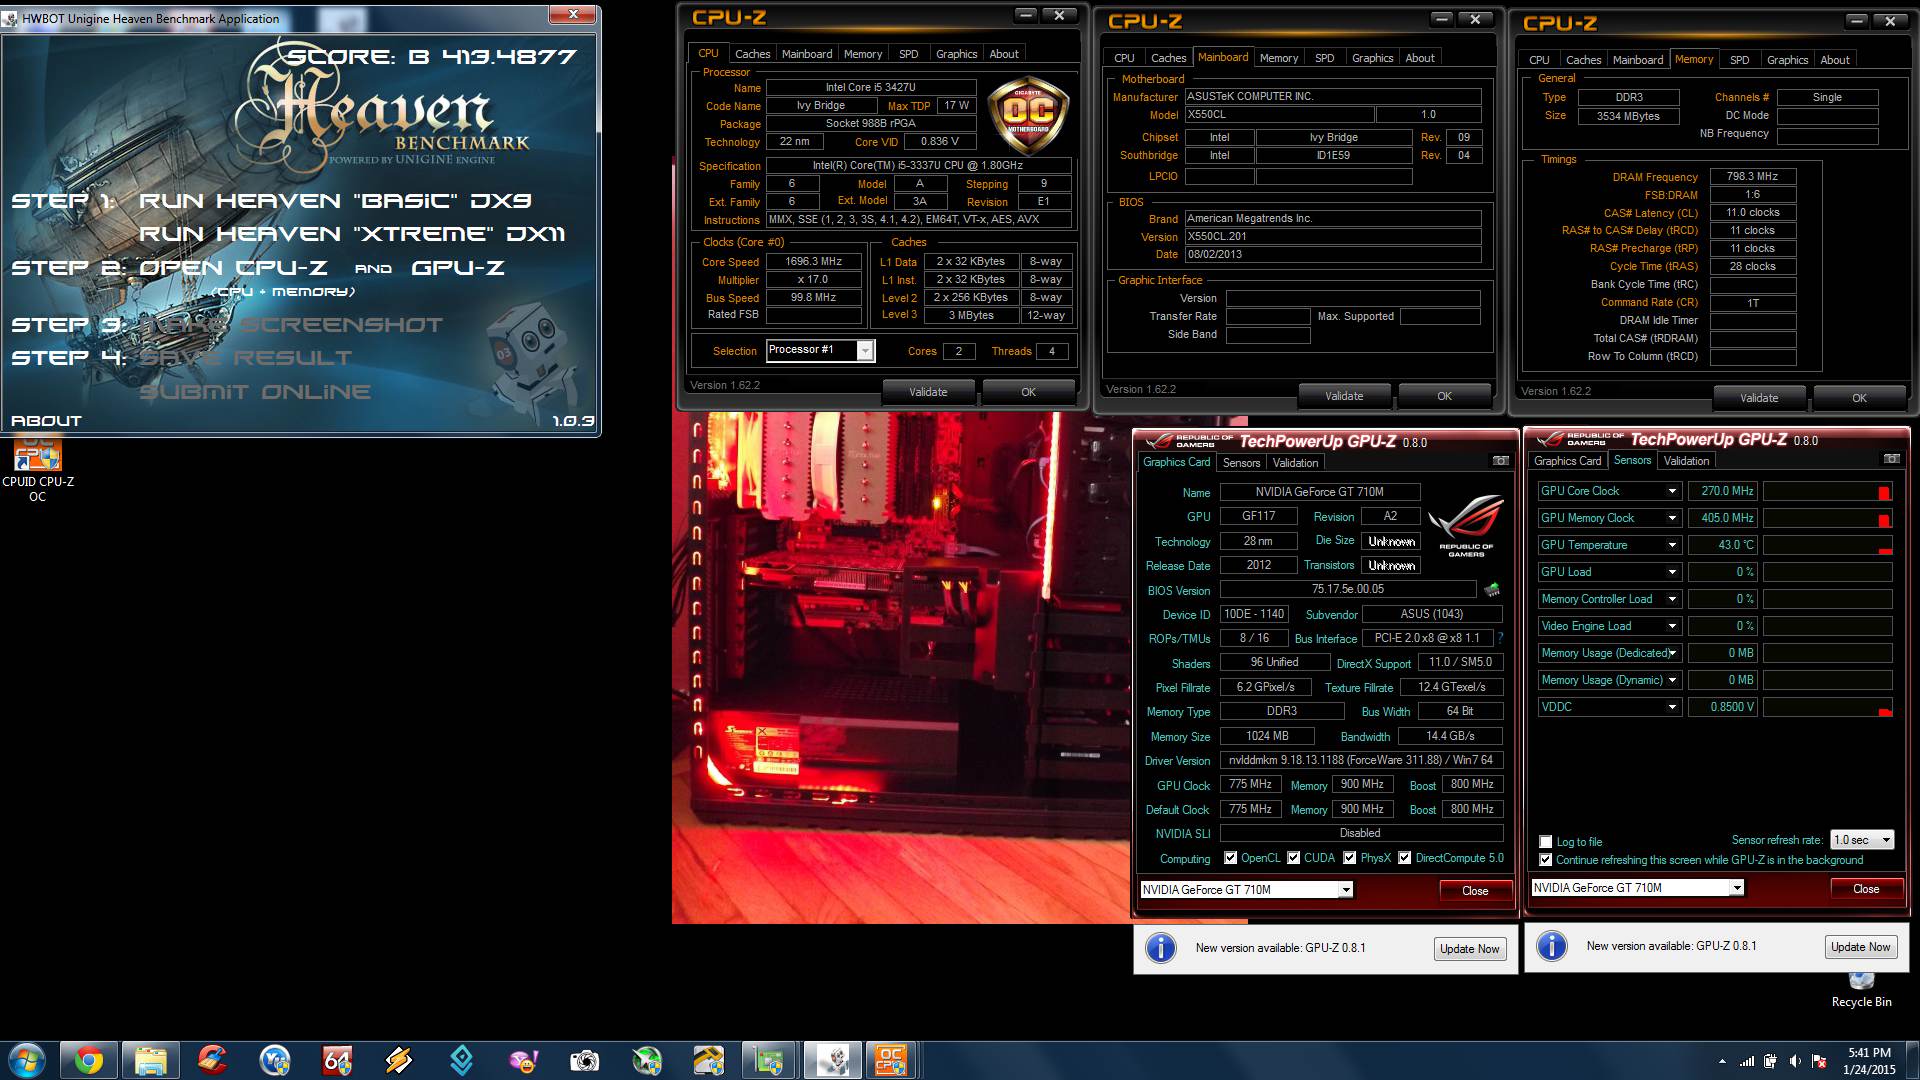Uncheck Continue refreshing in background option
Screen dimensions: 1920x1080
pos(1546,860)
